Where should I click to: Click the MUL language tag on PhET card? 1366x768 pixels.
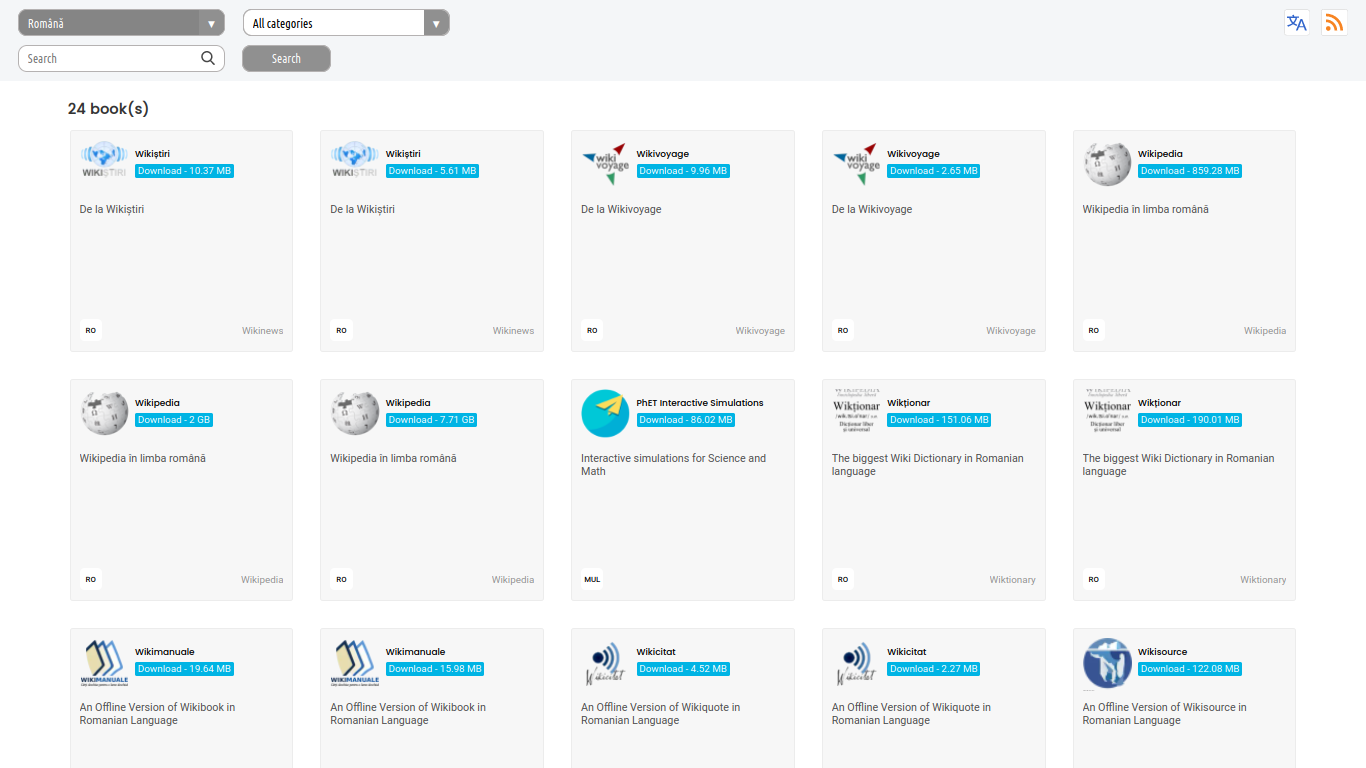(592, 580)
